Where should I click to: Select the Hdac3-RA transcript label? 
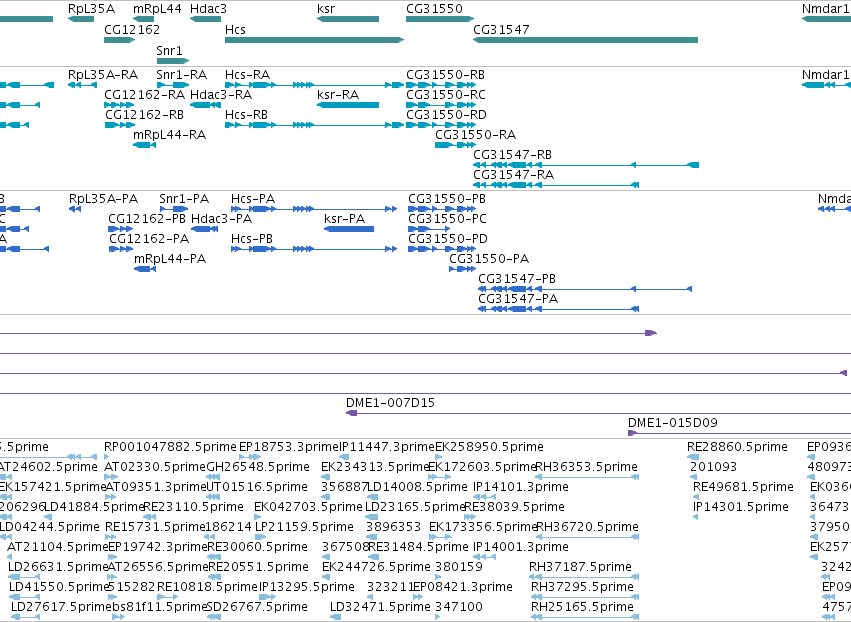(221, 94)
